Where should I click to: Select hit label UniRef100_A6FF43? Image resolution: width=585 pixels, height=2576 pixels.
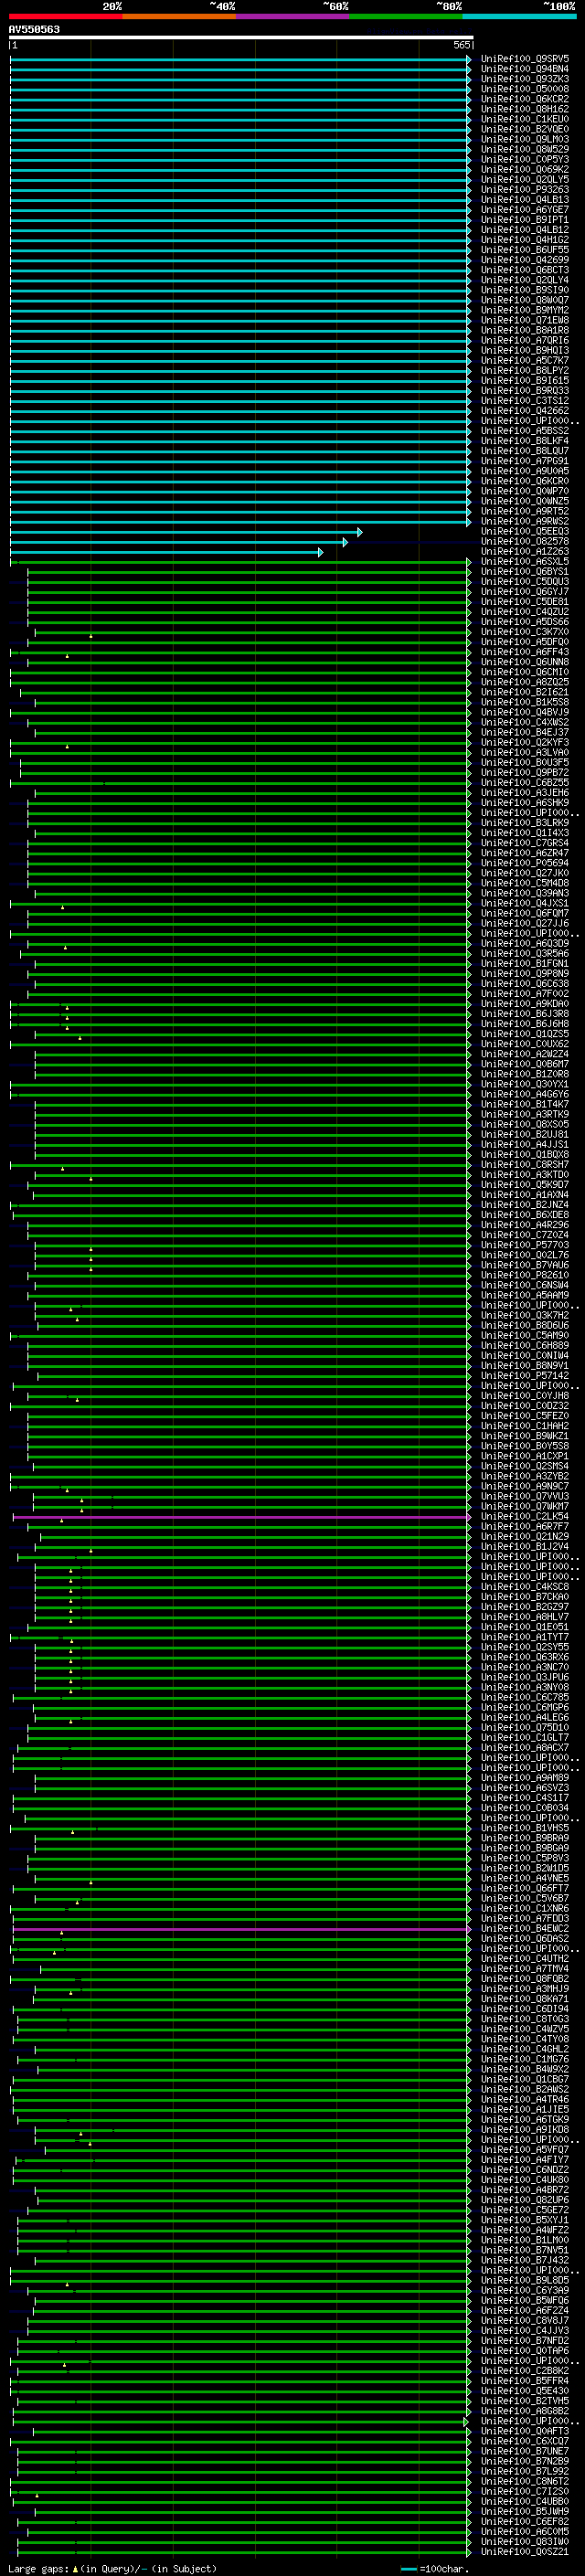pyautogui.click(x=525, y=652)
